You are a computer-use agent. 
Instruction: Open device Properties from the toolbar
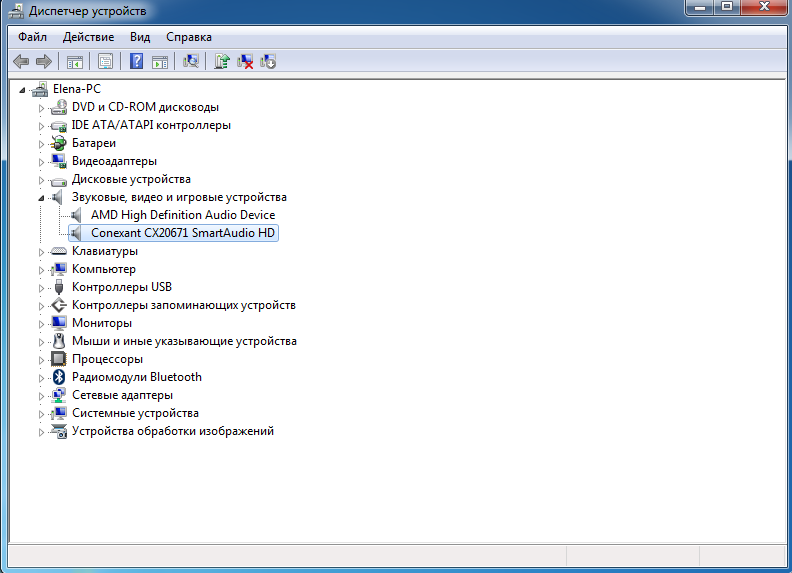pos(105,62)
